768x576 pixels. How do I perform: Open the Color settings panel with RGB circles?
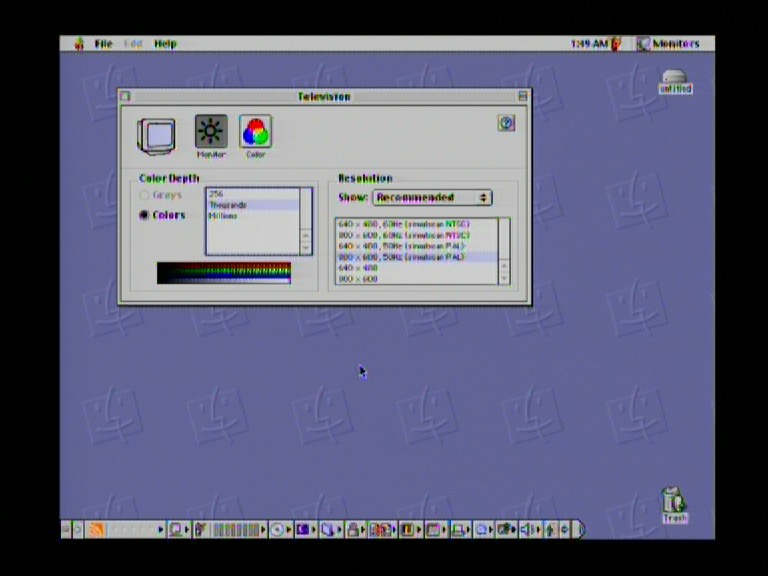pos(255,131)
